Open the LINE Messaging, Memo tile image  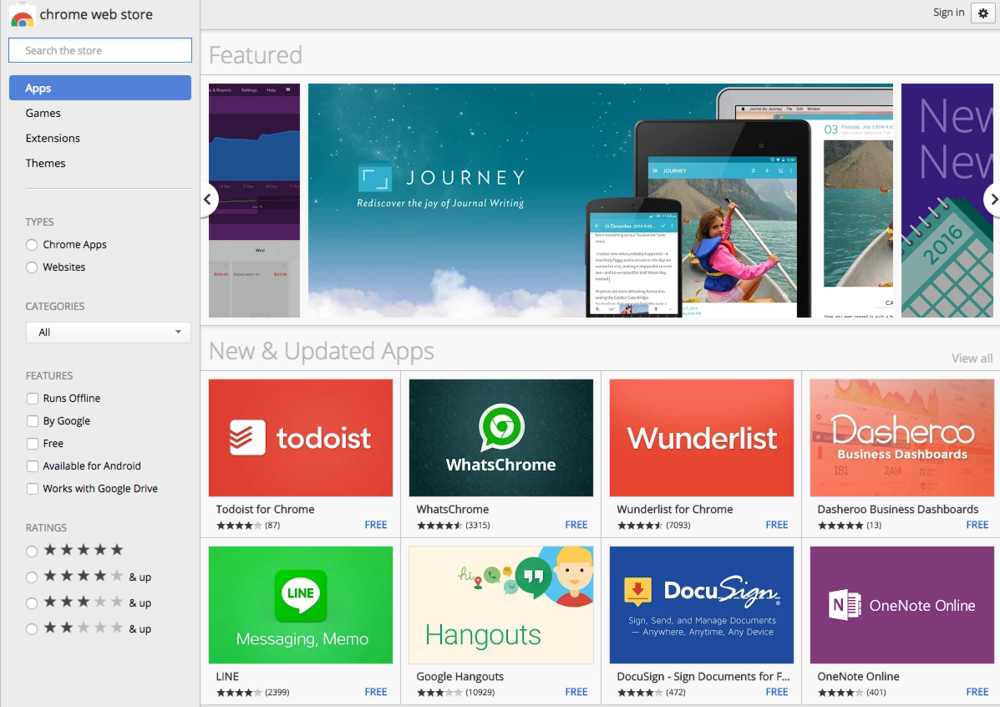point(300,605)
